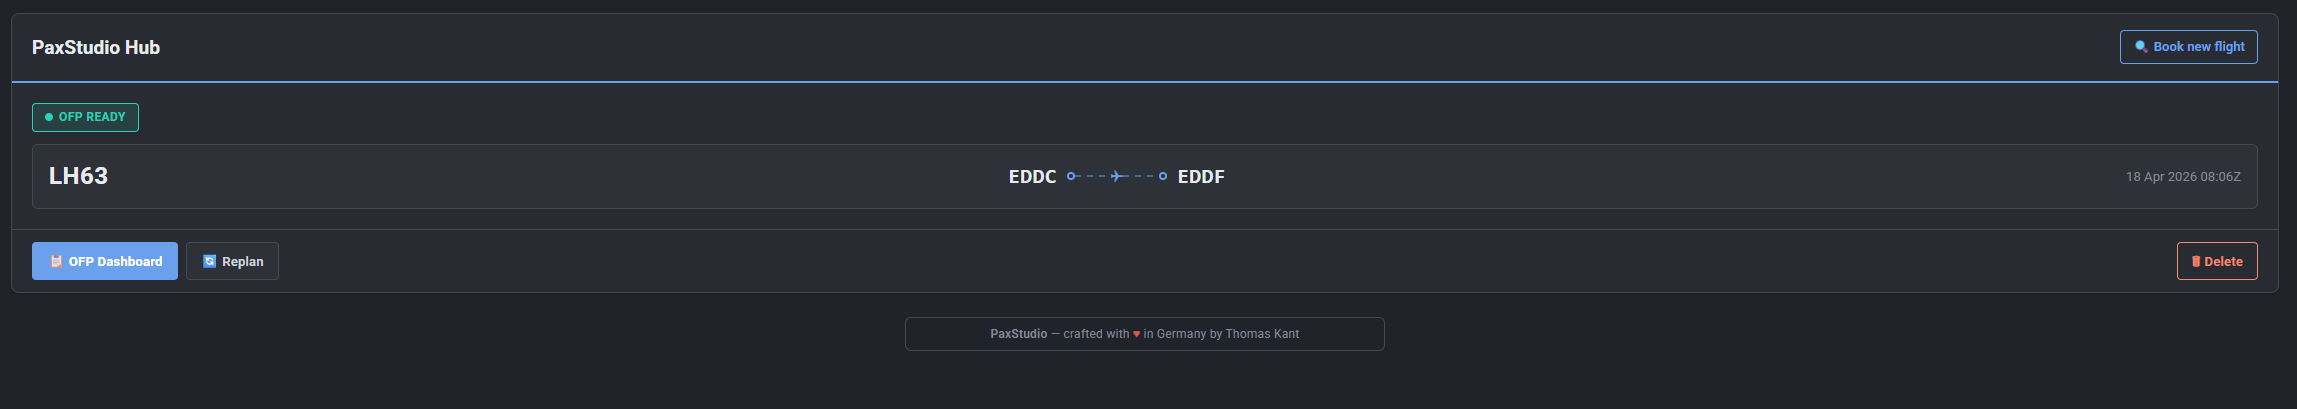Open the OFP Dashboard
Screen dimensions: 2297x409
[x=105, y=261]
